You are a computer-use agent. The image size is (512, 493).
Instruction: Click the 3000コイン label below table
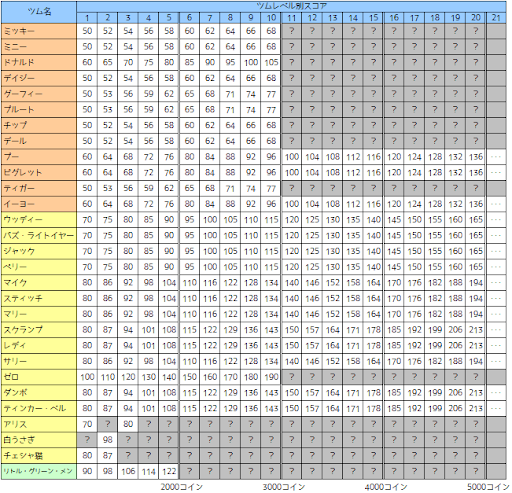(x=284, y=487)
